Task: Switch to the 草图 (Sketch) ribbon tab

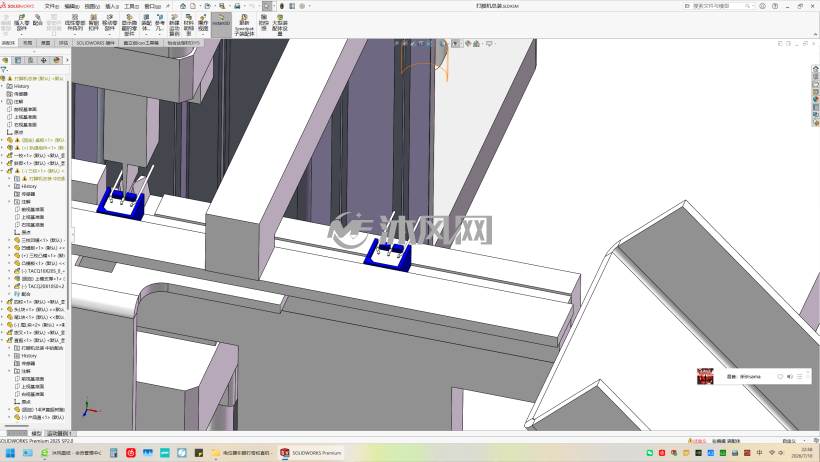Action: coord(45,43)
